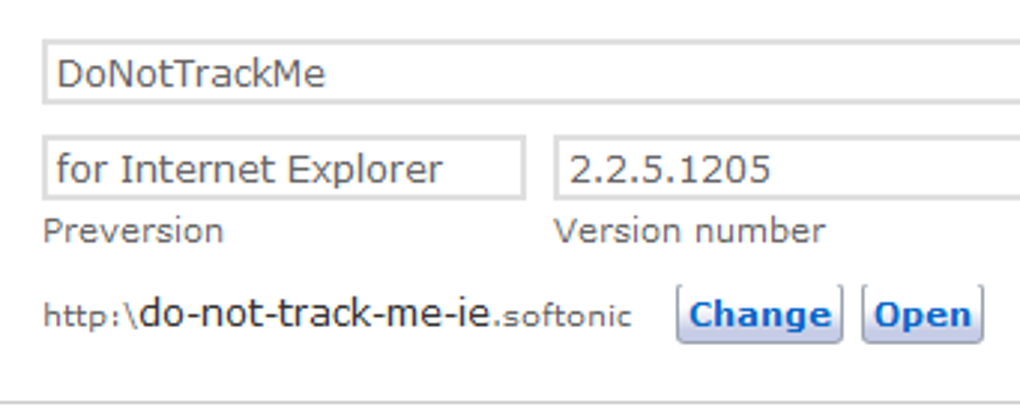Click the '.softonic' suffix of the URL
The height and width of the screenshot is (416, 1020).
565,317
